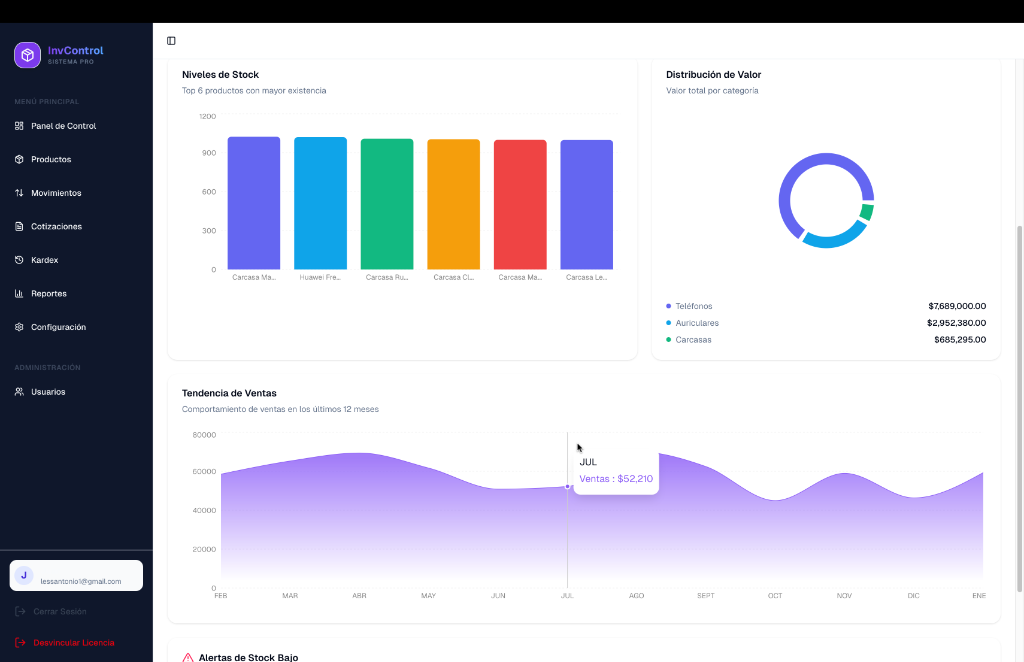Click the Configuración gear icon

click(x=19, y=327)
